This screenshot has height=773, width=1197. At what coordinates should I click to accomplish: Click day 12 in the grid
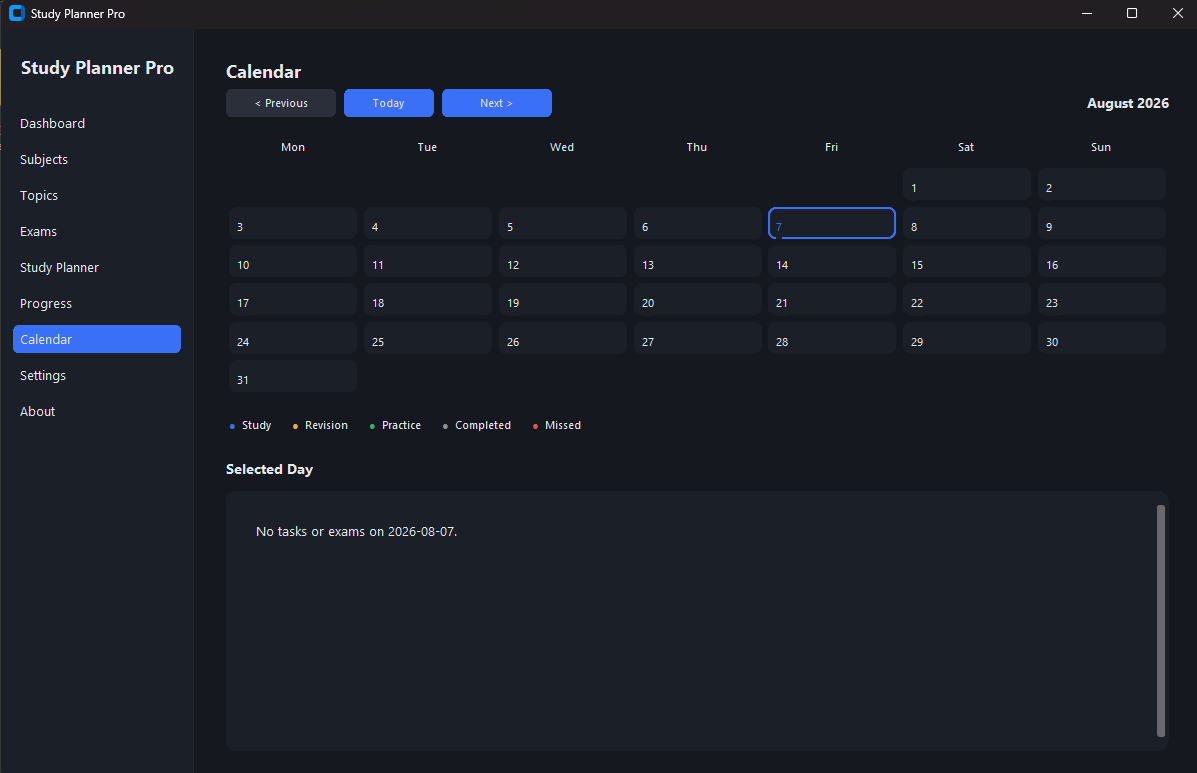[563, 262]
